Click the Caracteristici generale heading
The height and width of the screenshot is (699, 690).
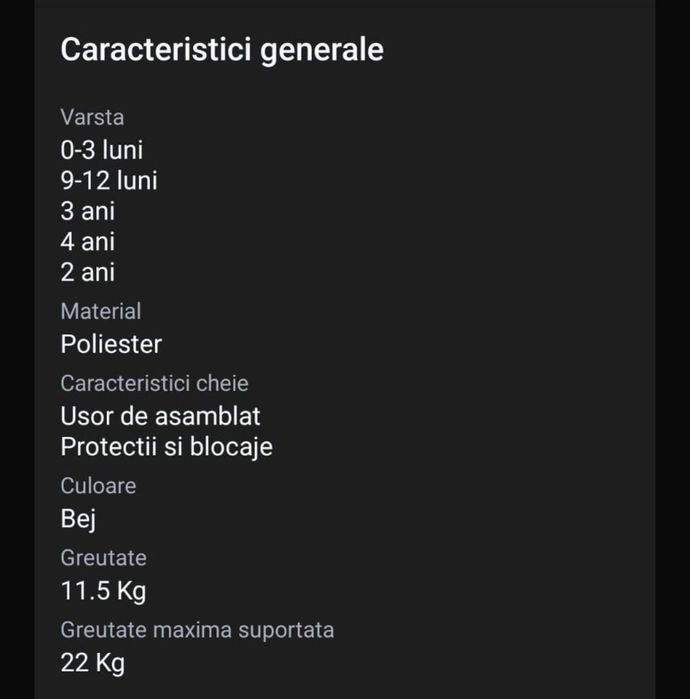pyautogui.click(x=222, y=50)
